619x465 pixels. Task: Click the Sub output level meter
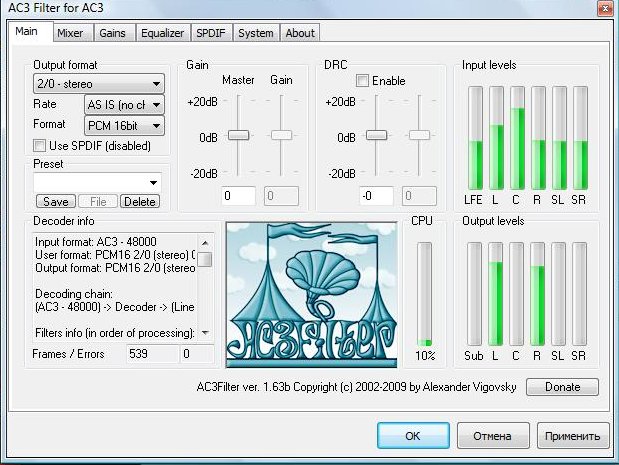(475, 294)
